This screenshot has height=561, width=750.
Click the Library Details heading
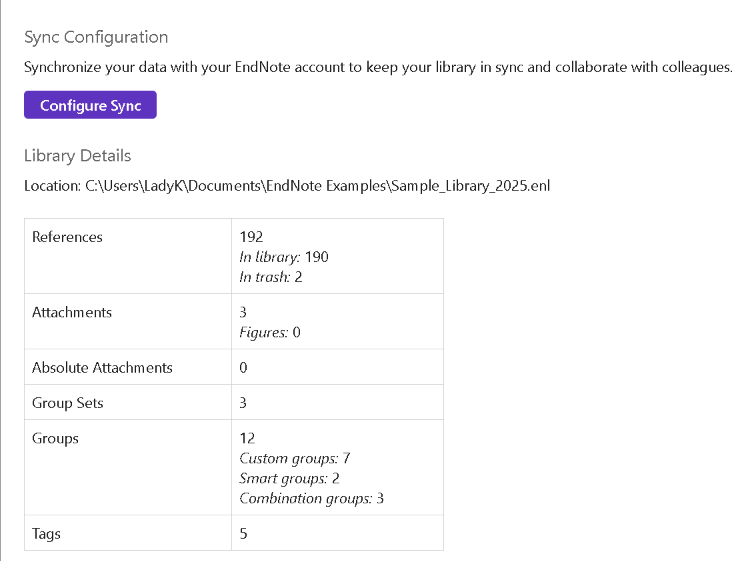coord(77,156)
